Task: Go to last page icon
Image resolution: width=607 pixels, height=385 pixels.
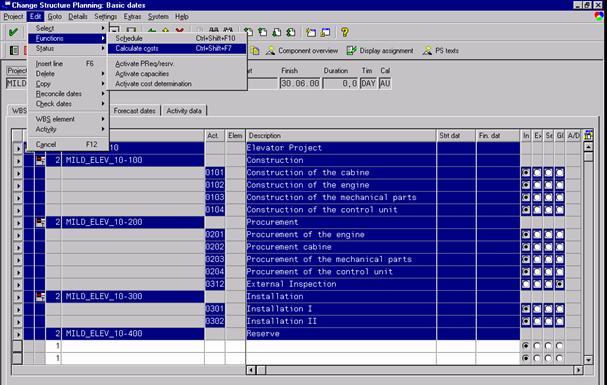Action: click(x=291, y=33)
